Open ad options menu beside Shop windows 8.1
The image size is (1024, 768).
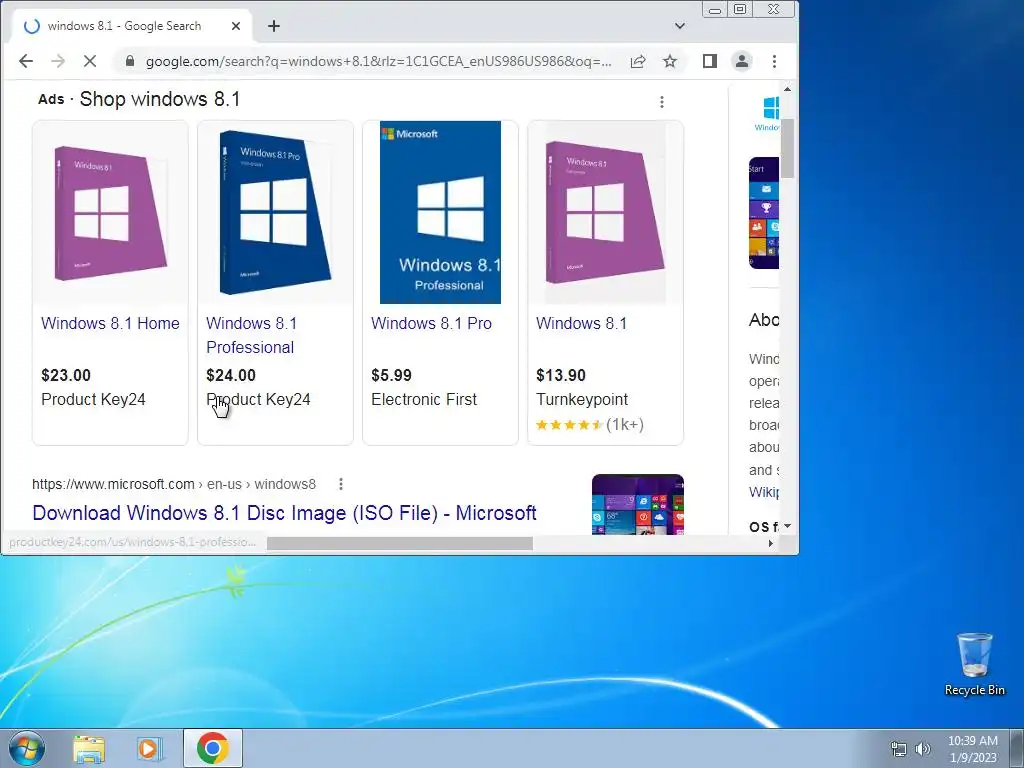click(x=662, y=102)
